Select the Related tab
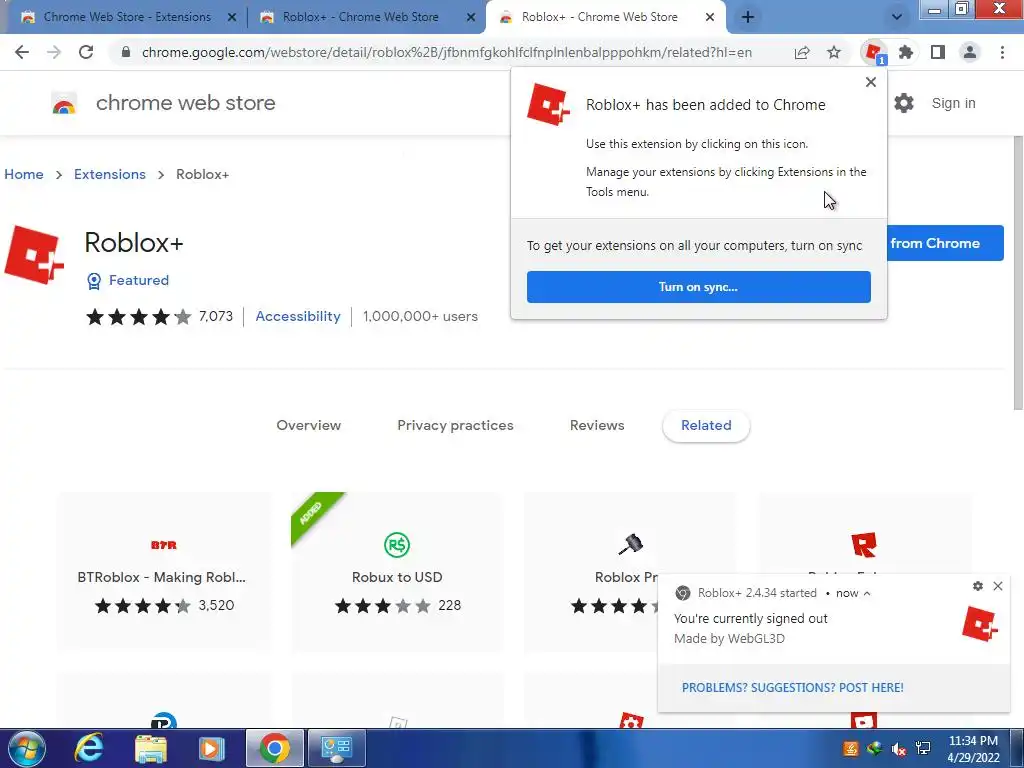Image resolution: width=1024 pixels, height=768 pixels. click(706, 426)
